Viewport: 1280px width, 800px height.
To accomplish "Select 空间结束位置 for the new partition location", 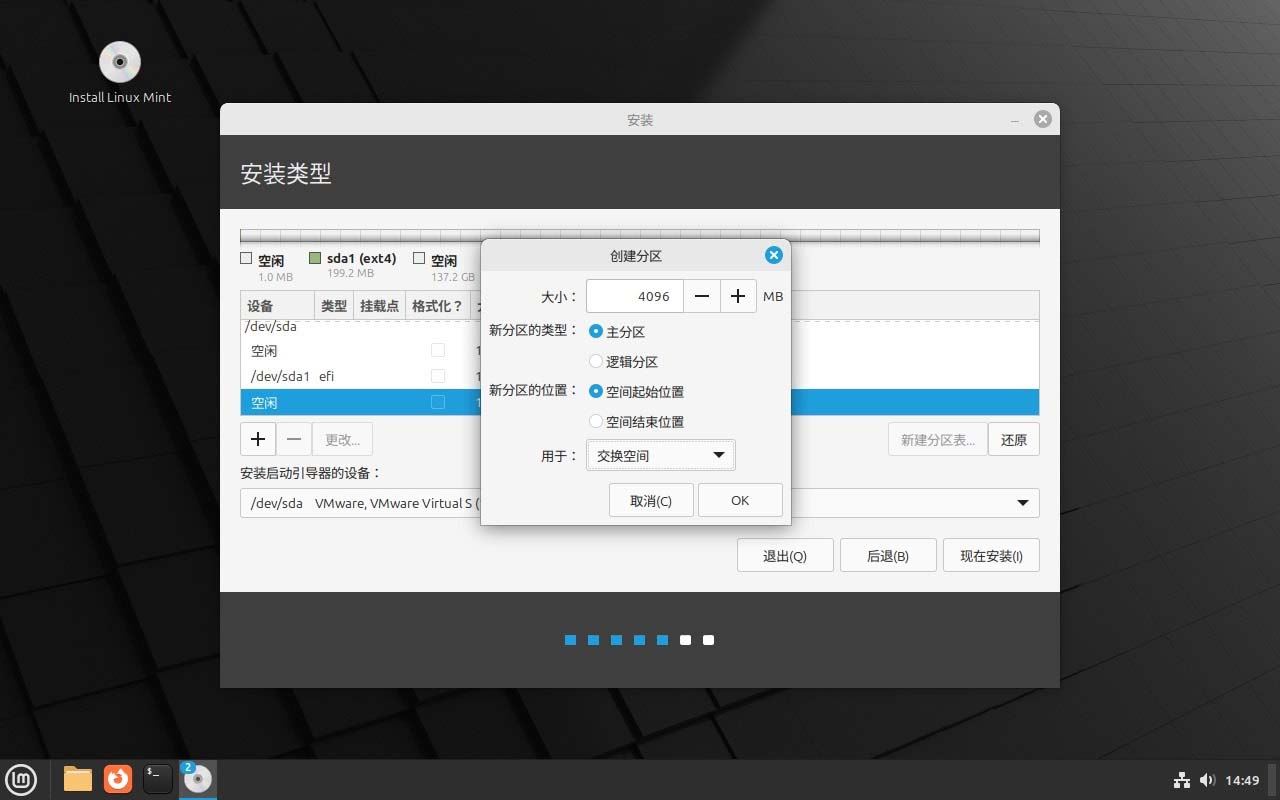I will point(596,421).
